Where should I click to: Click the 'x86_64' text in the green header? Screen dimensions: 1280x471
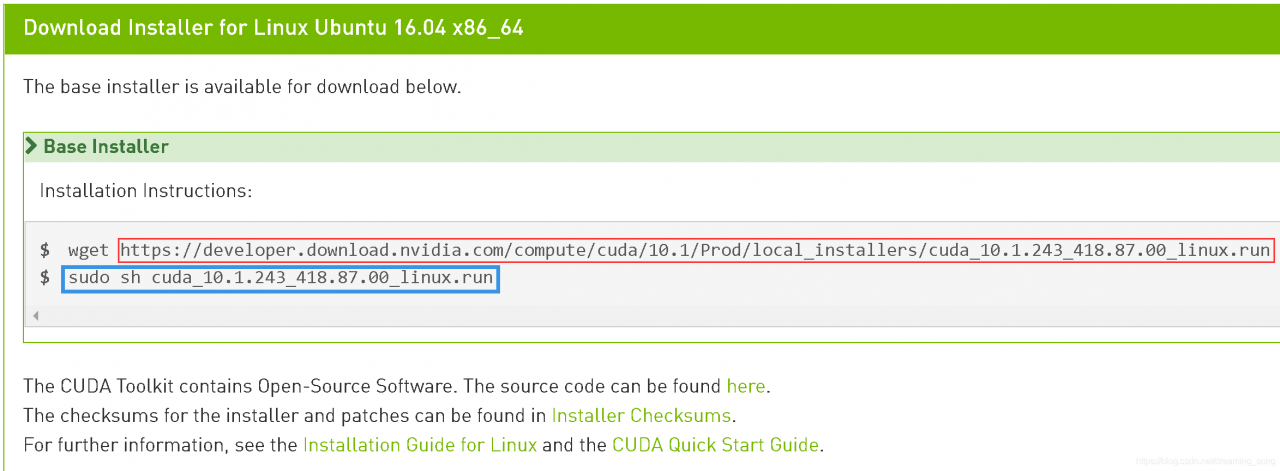[x=488, y=27]
